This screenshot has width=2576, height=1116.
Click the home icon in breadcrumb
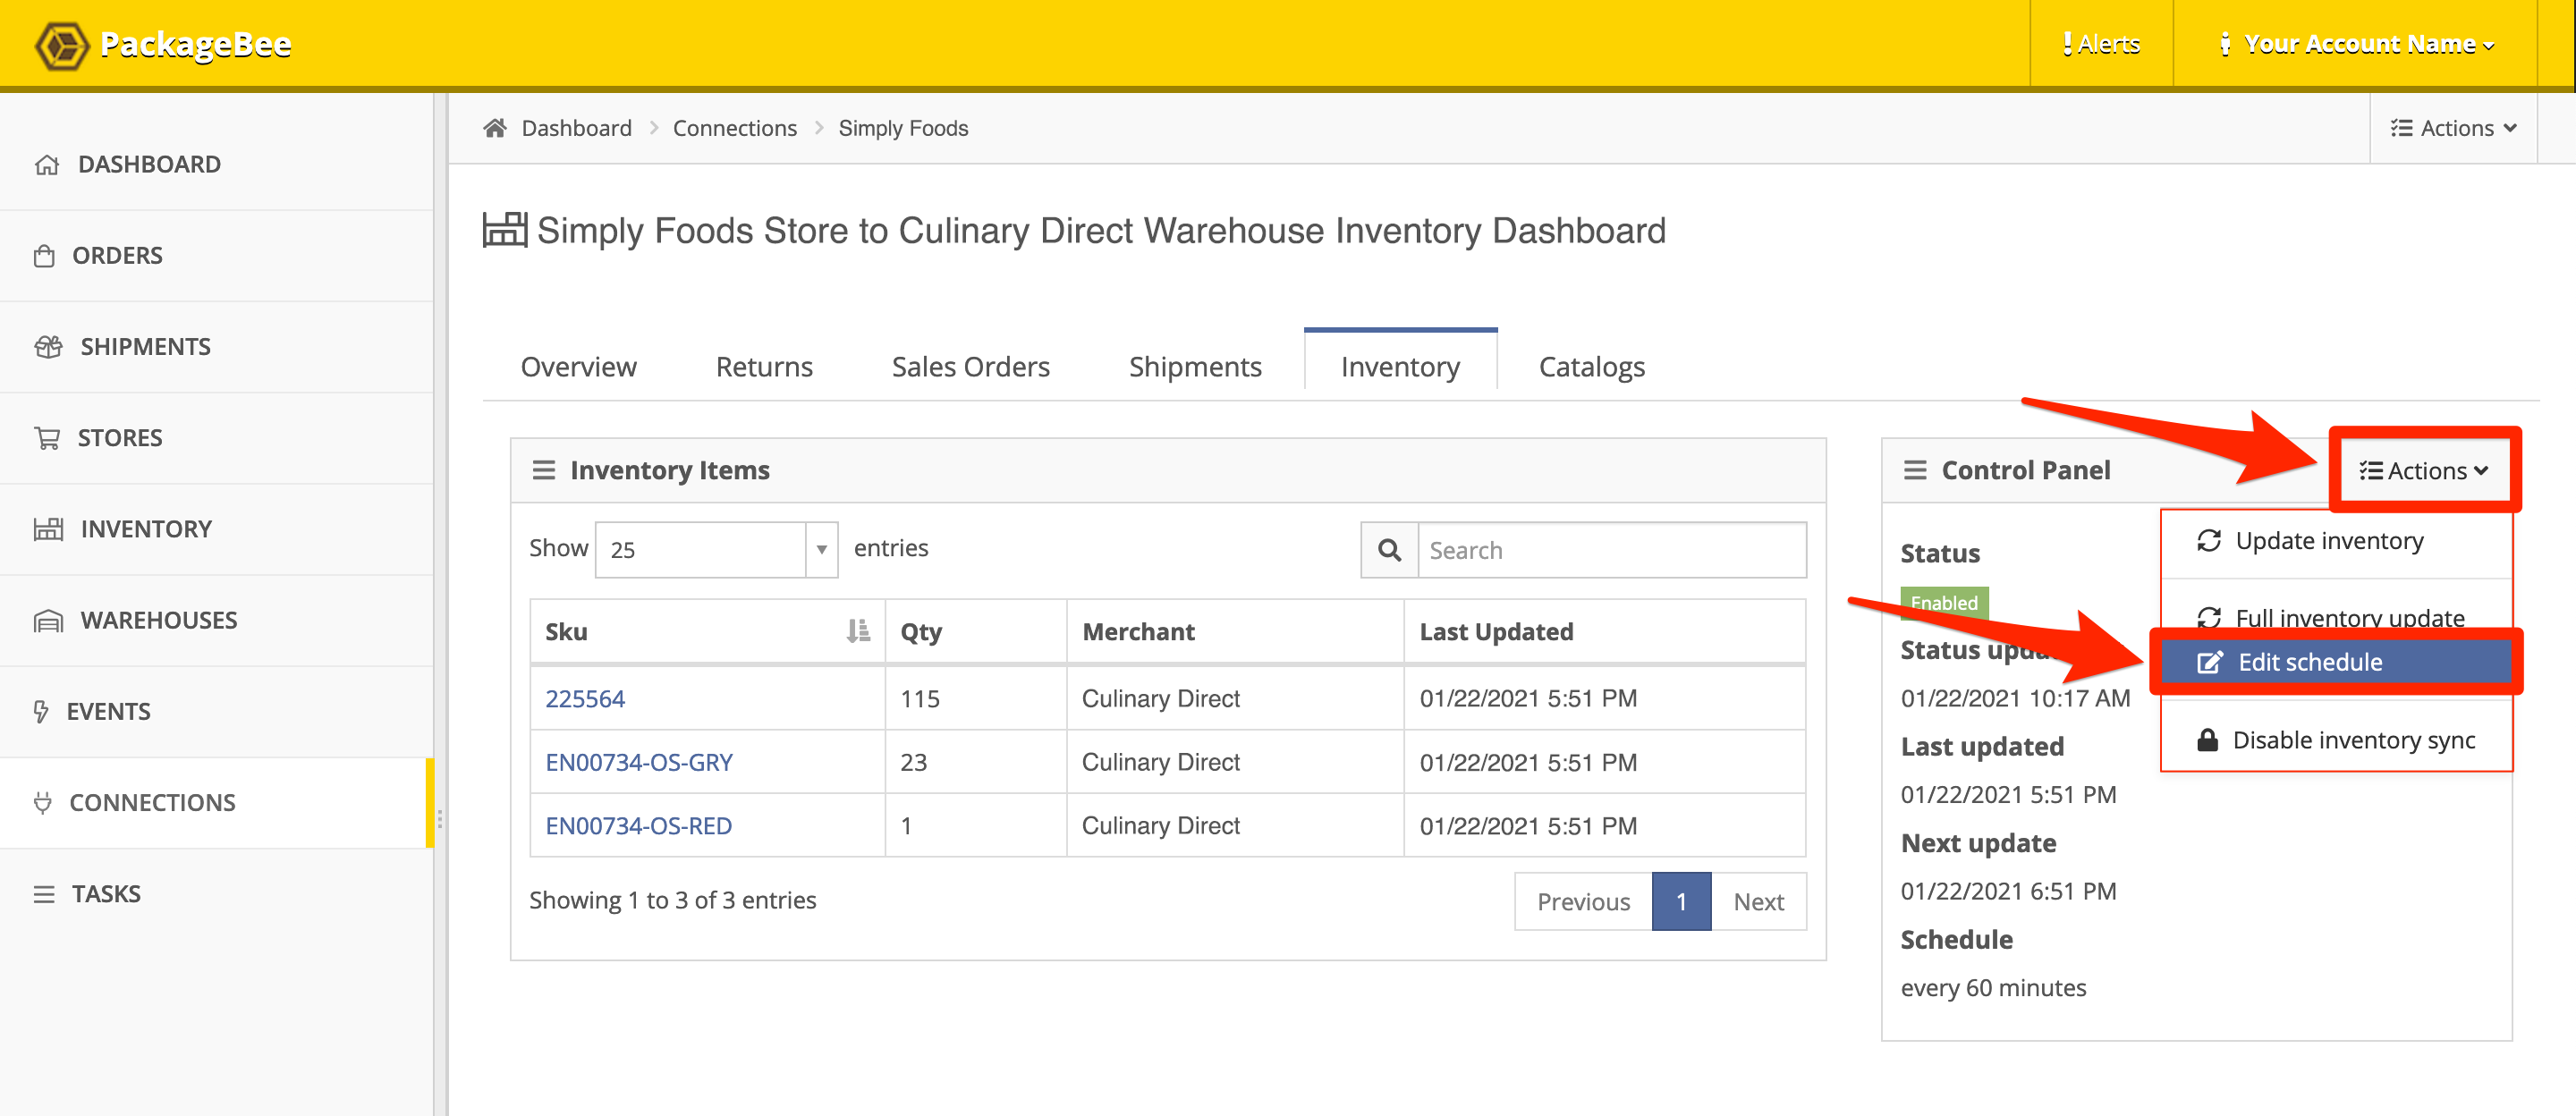[x=495, y=128]
